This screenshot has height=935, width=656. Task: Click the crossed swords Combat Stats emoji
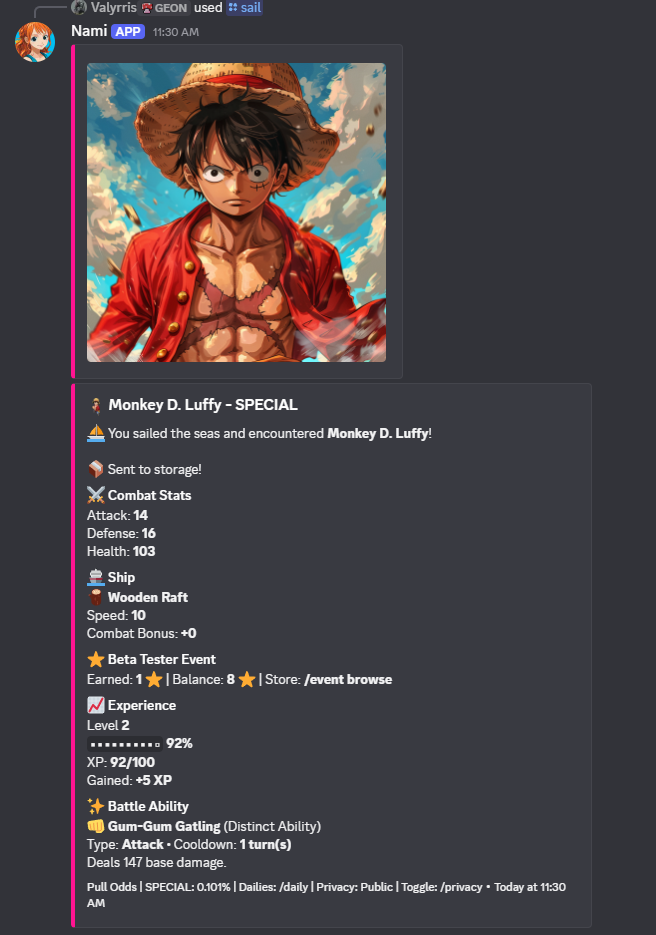pos(96,495)
